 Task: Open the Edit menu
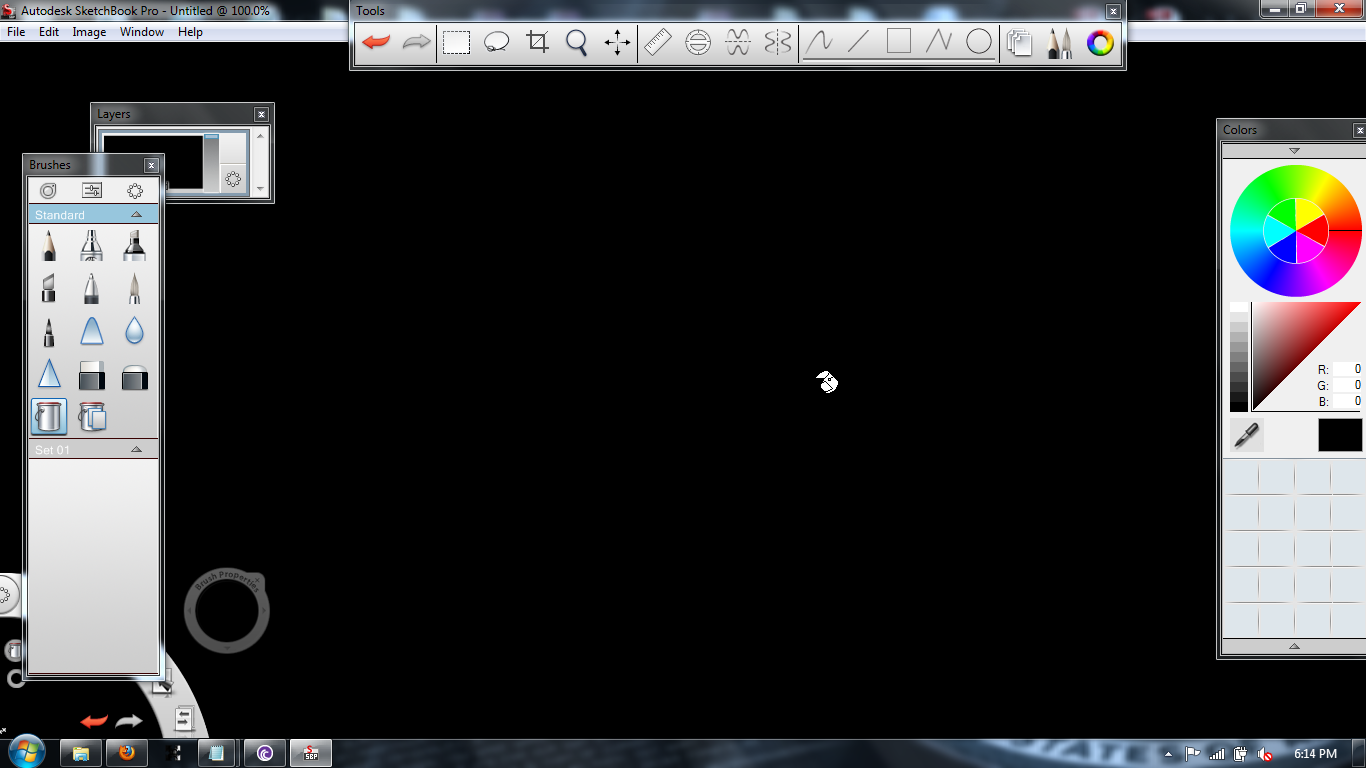pos(49,32)
